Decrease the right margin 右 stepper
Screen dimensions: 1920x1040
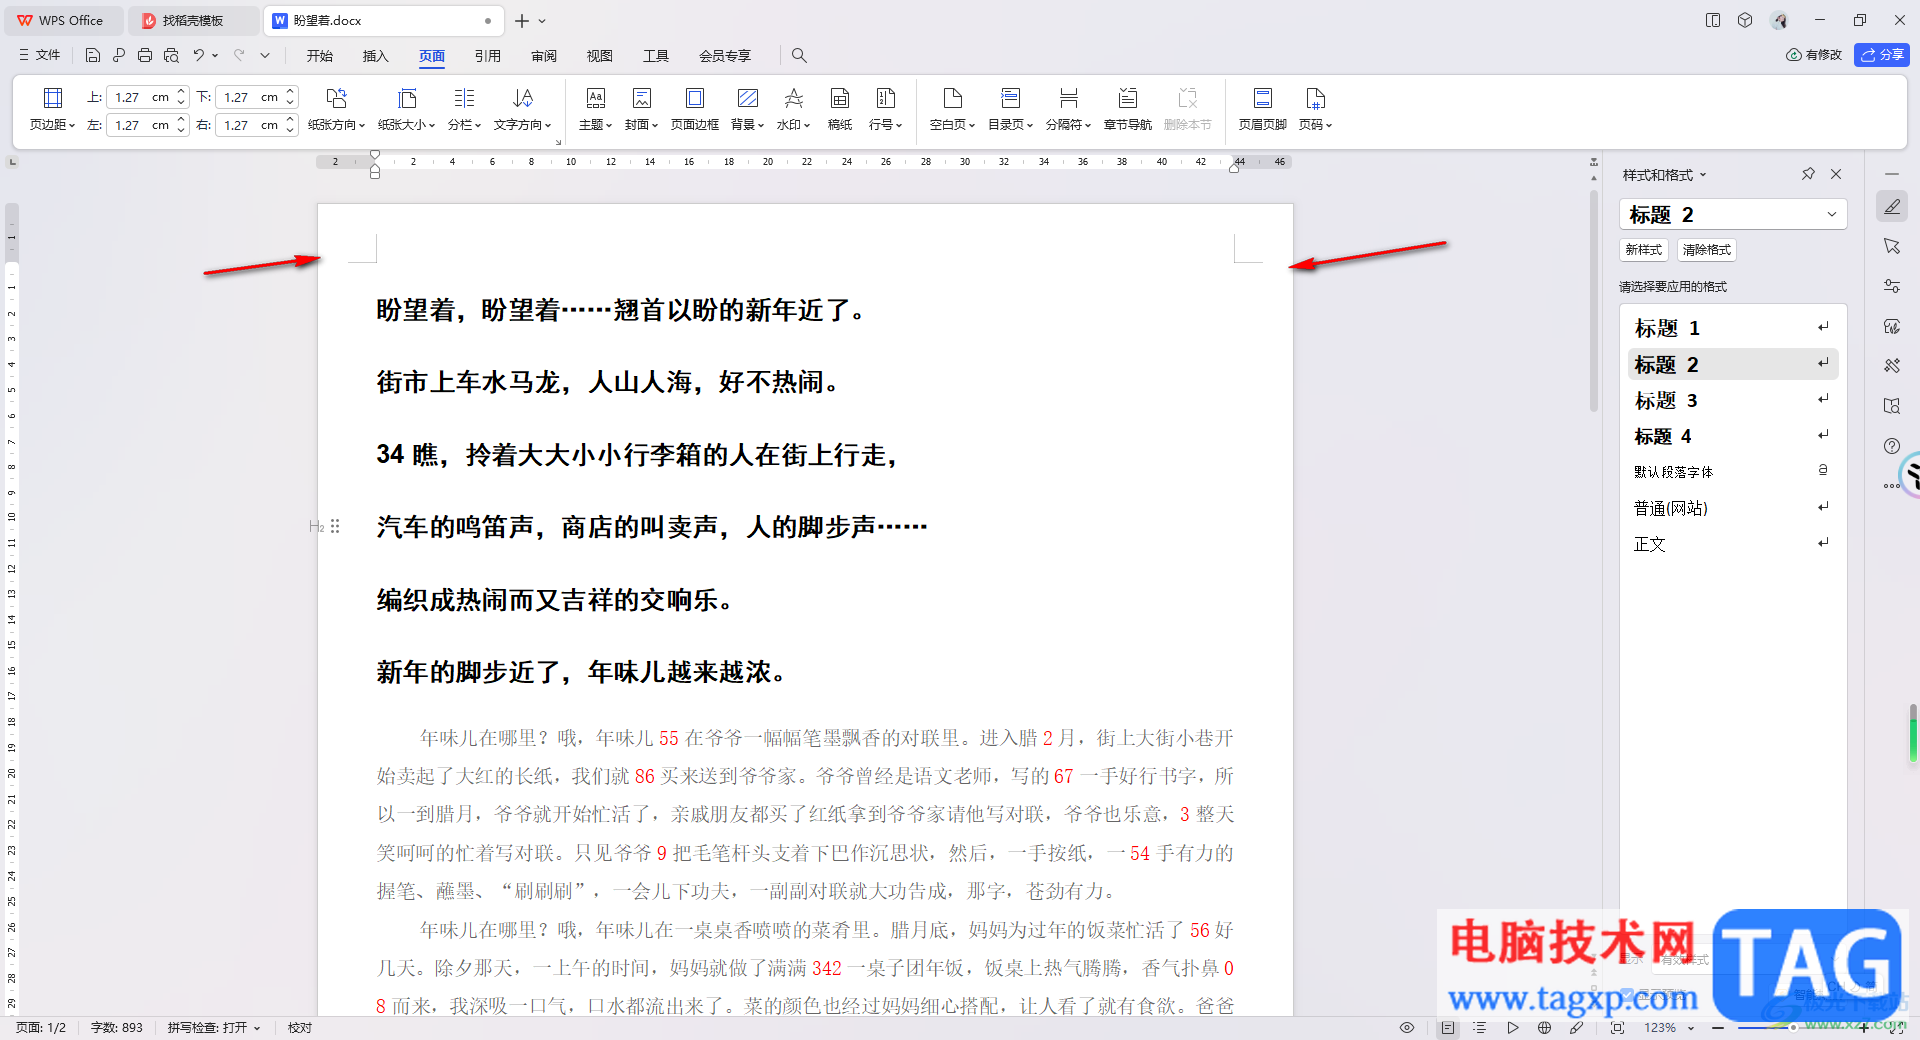pos(290,130)
